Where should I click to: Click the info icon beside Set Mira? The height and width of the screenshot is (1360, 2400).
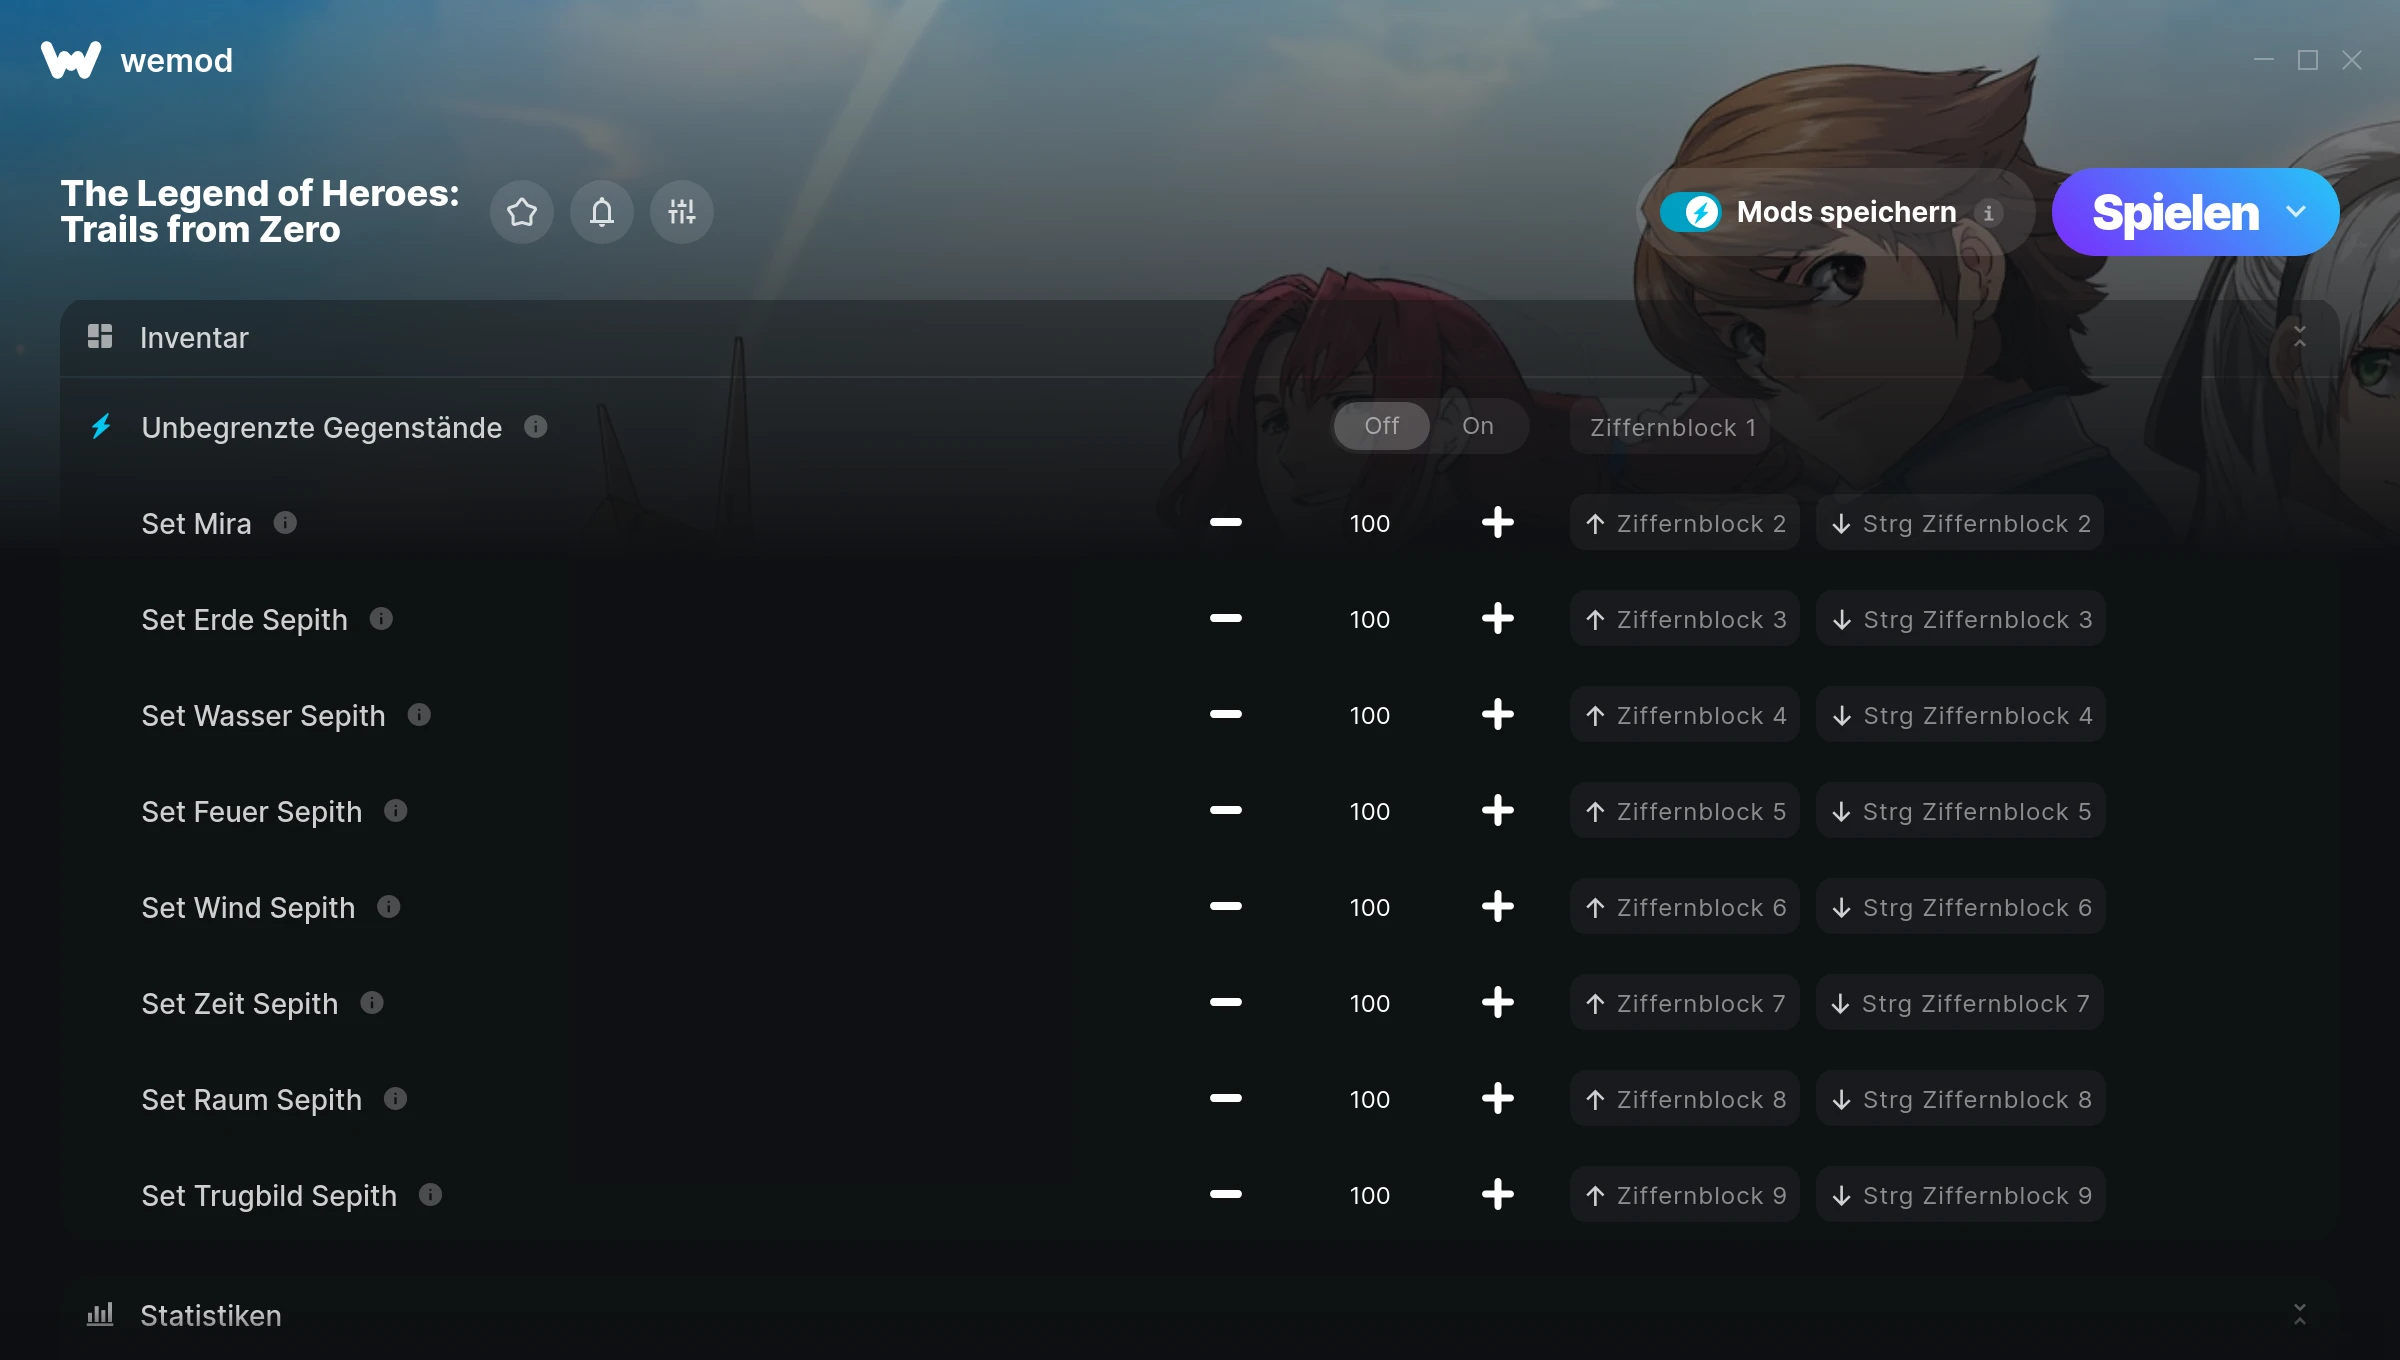(x=285, y=523)
